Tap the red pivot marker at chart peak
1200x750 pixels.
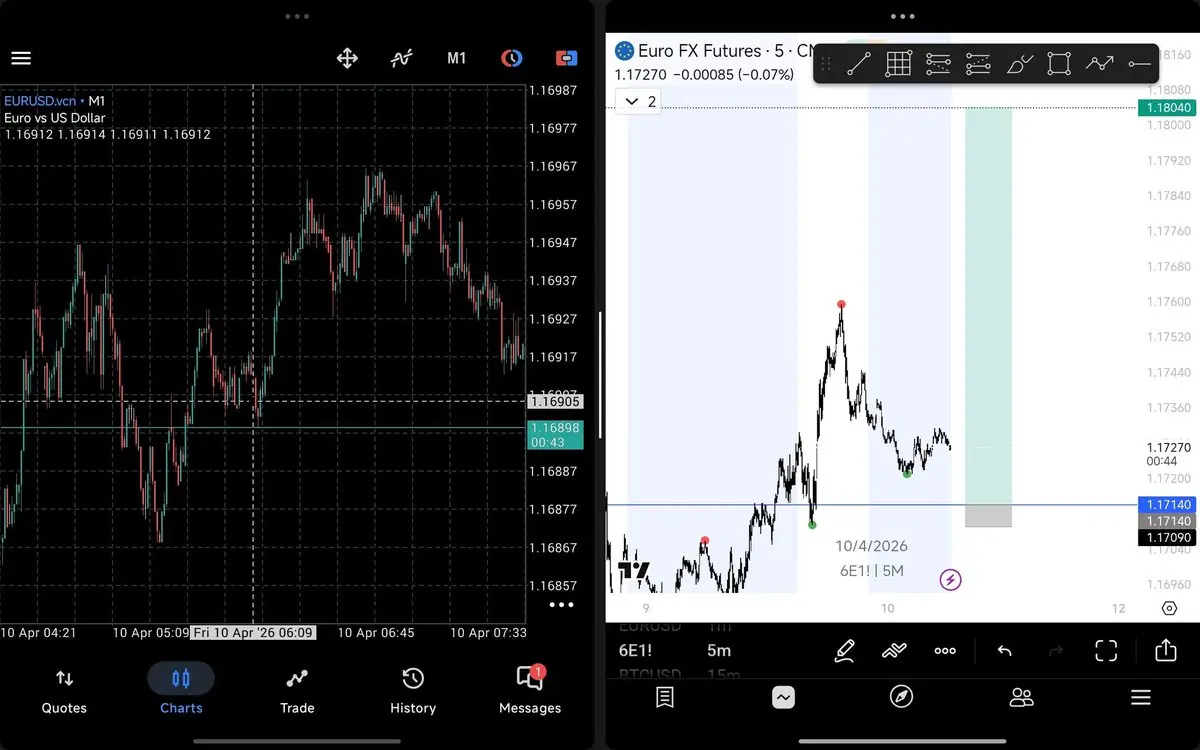(841, 303)
